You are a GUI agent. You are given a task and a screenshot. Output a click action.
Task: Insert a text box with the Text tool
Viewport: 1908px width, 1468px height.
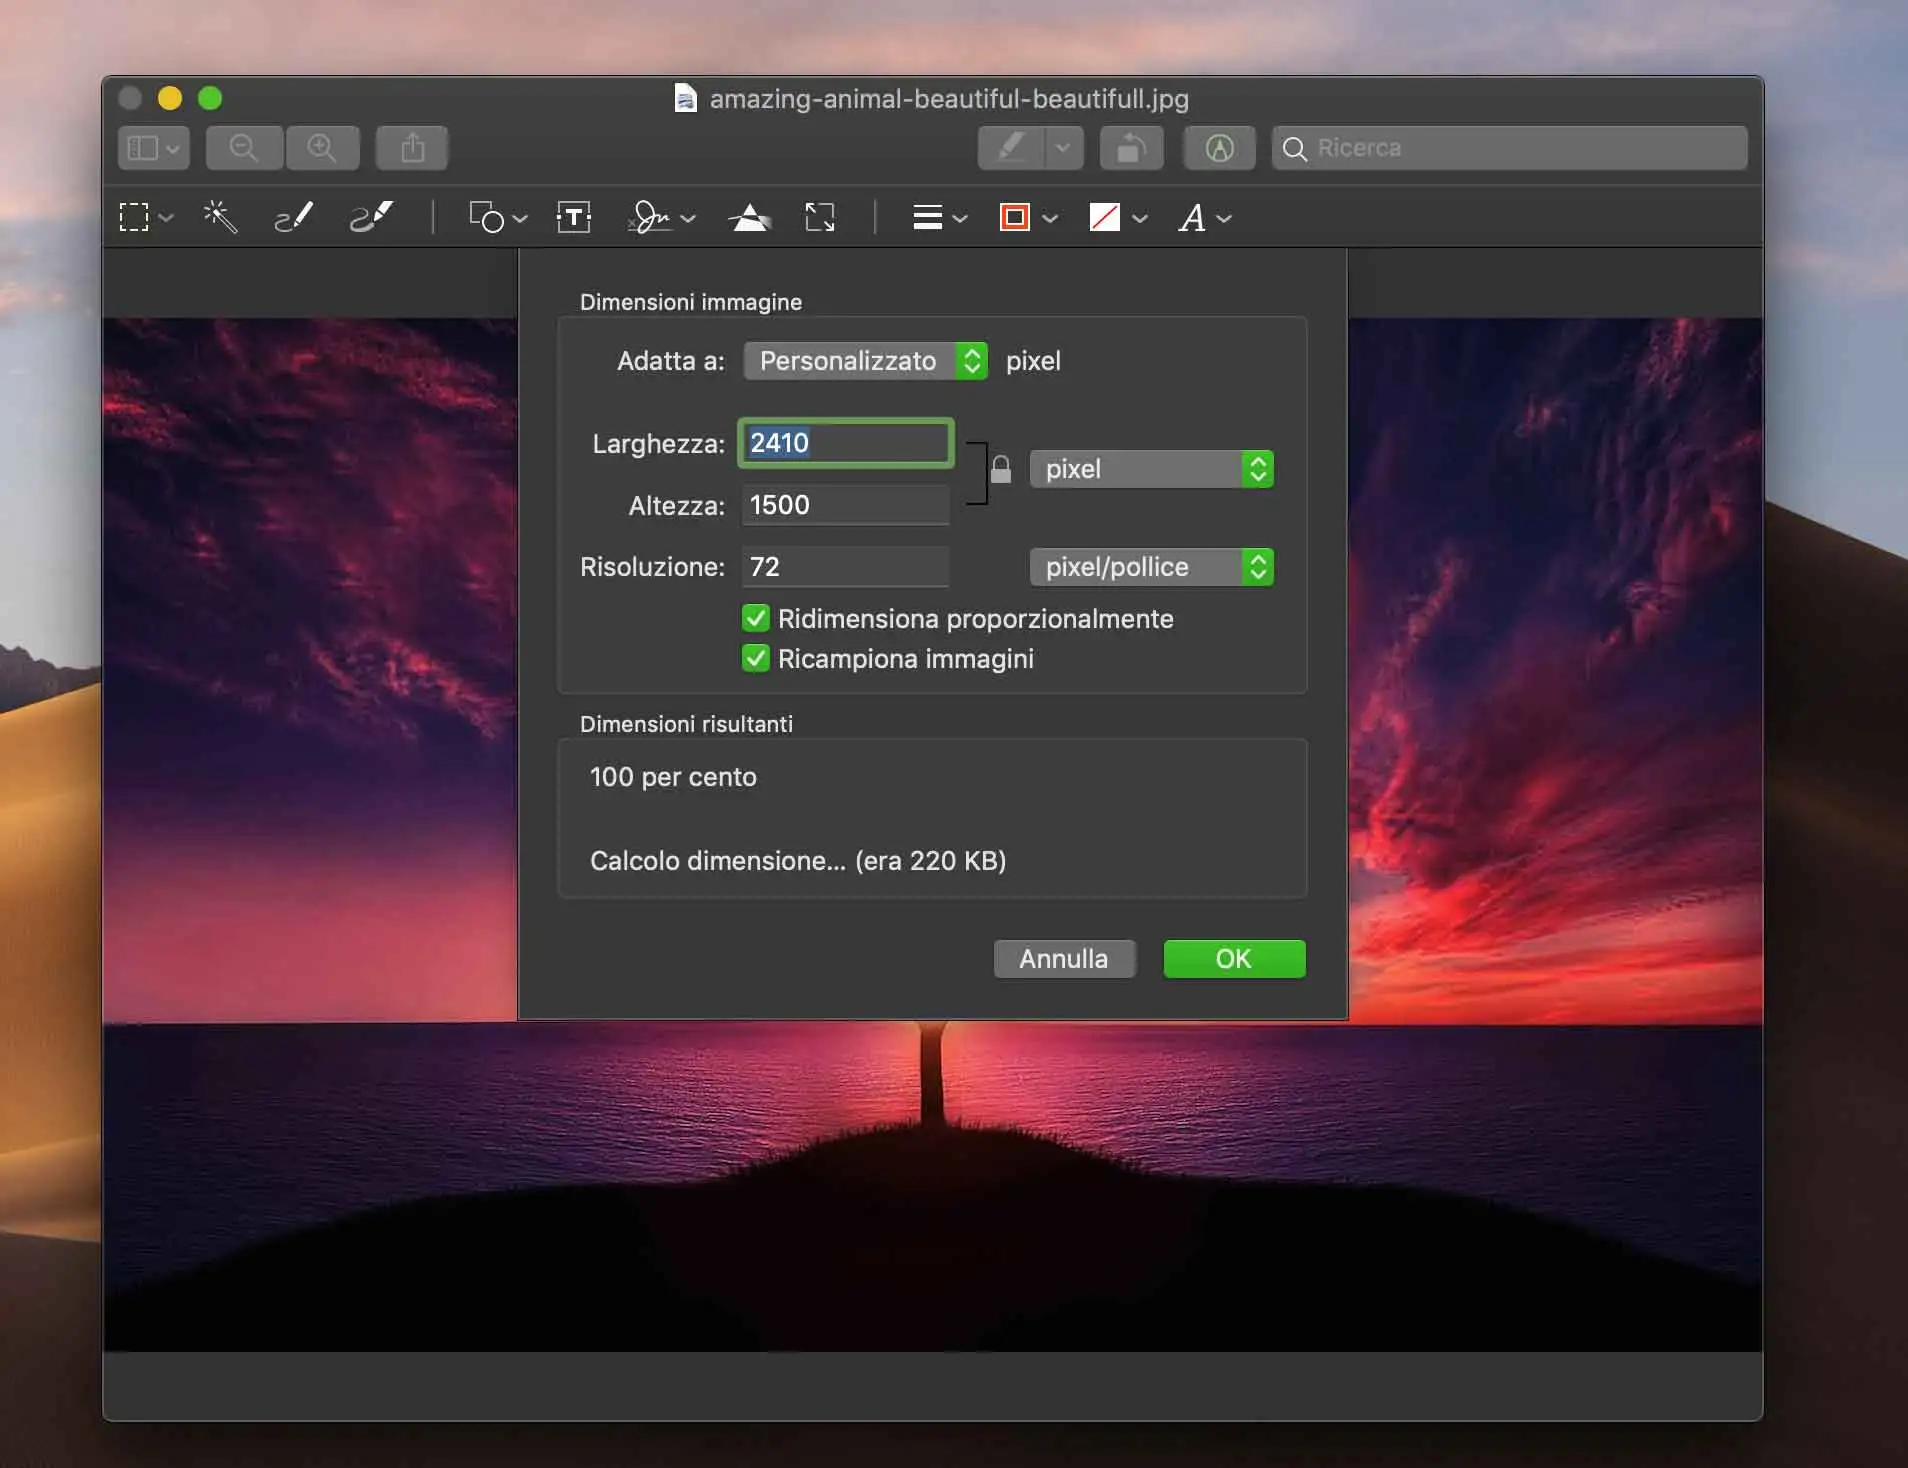pyautogui.click(x=573, y=217)
